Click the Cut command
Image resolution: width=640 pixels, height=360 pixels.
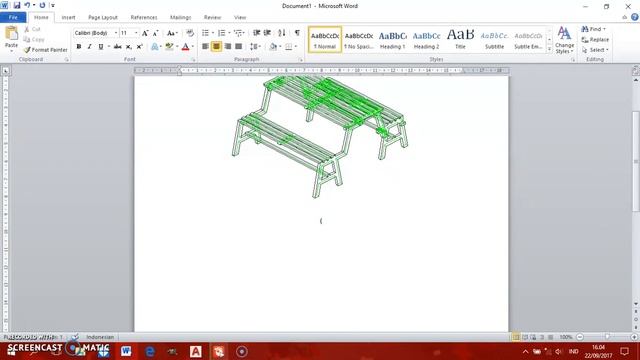click(32, 29)
